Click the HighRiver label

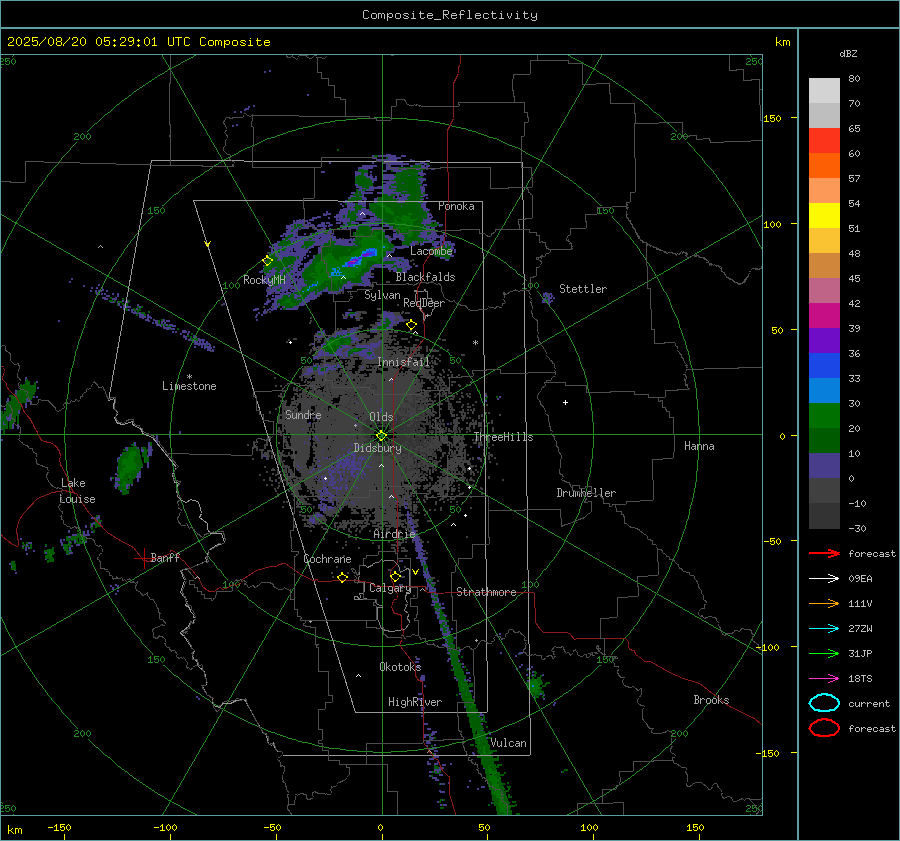click(415, 702)
